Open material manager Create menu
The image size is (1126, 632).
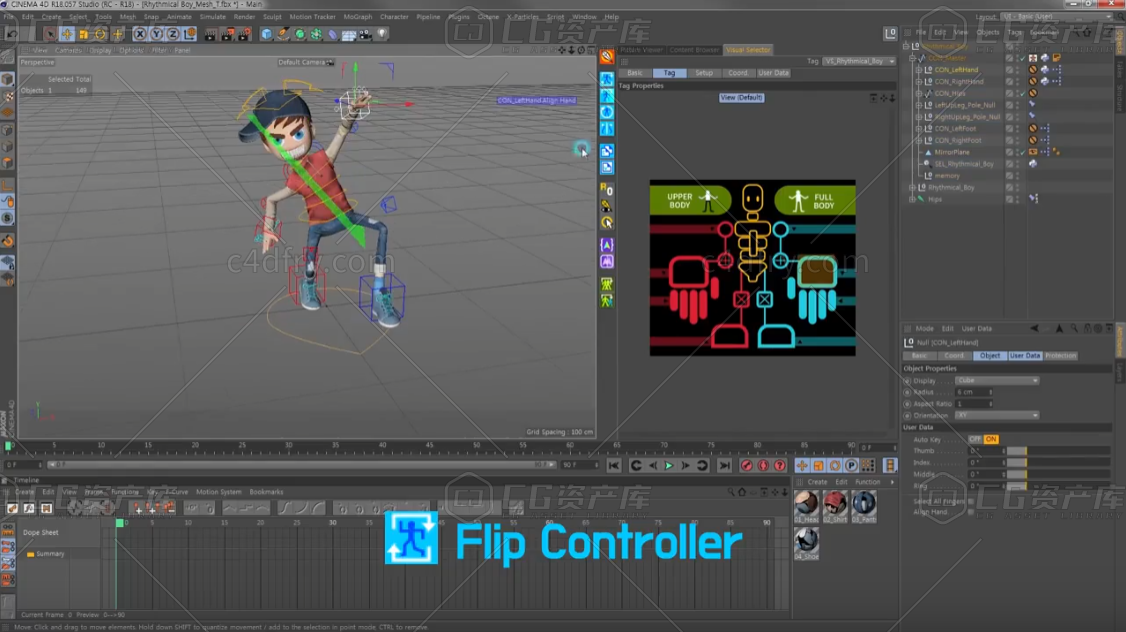pyautogui.click(x=817, y=482)
